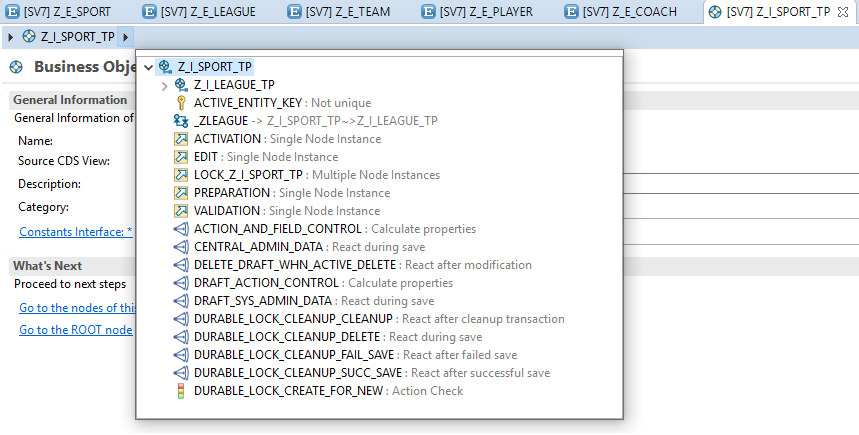Click the Z_E_PLAYER tab entity icon
The width and height of the screenshot is (859, 435).
(428, 12)
